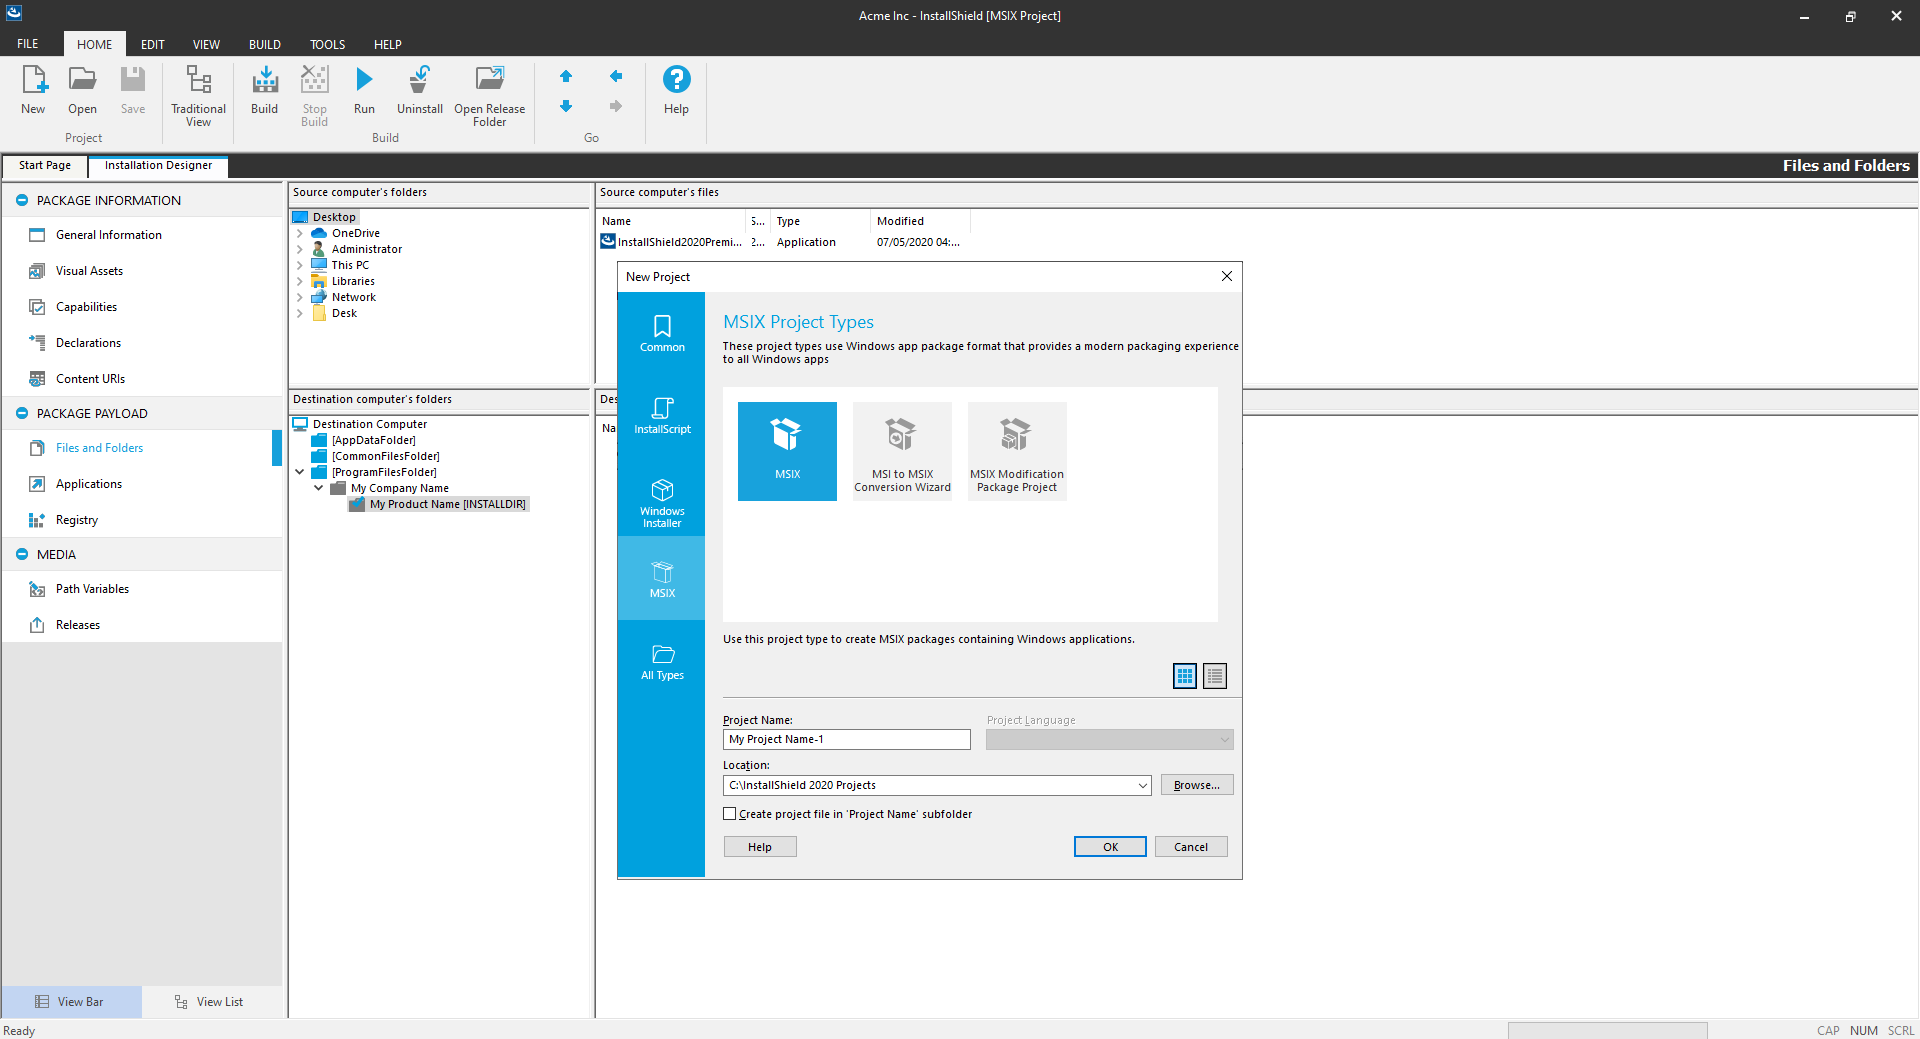Switch to large icon grid view
1920x1039 pixels.
point(1184,677)
